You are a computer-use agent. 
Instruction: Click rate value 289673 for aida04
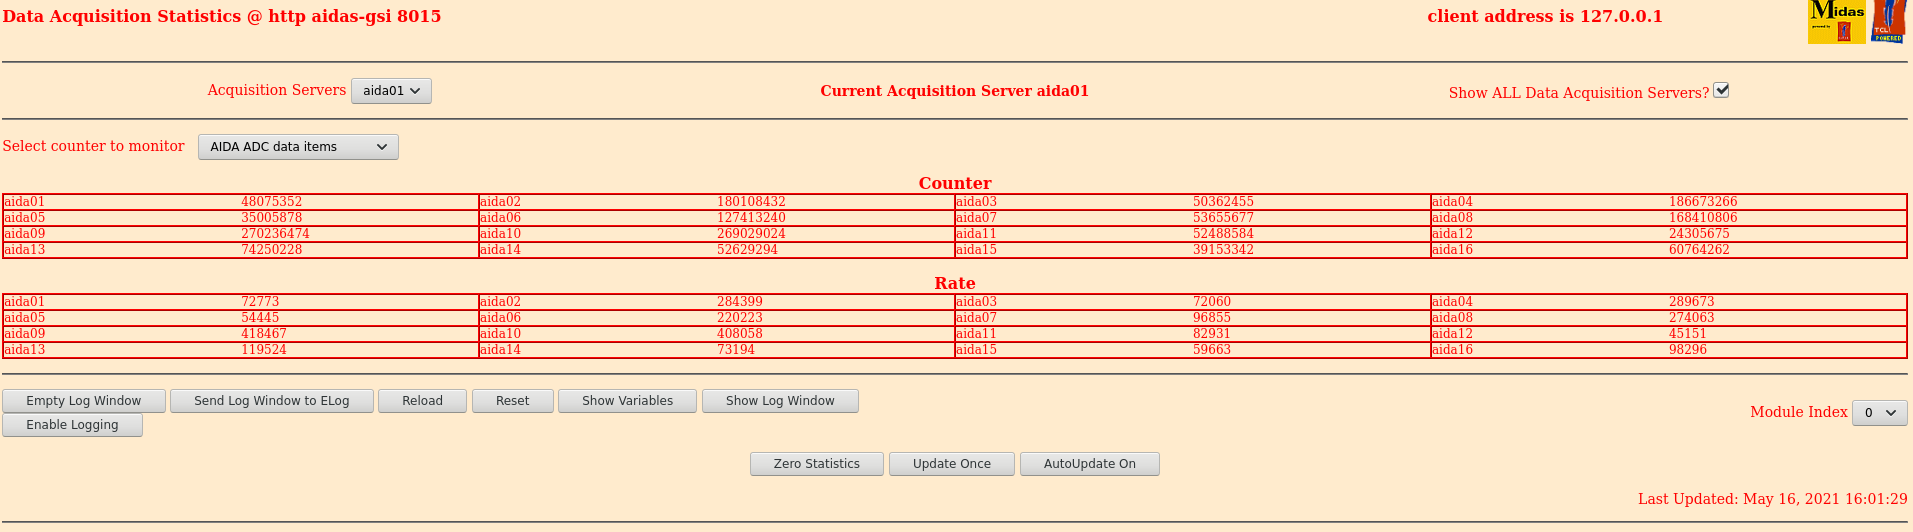[x=1692, y=302]
